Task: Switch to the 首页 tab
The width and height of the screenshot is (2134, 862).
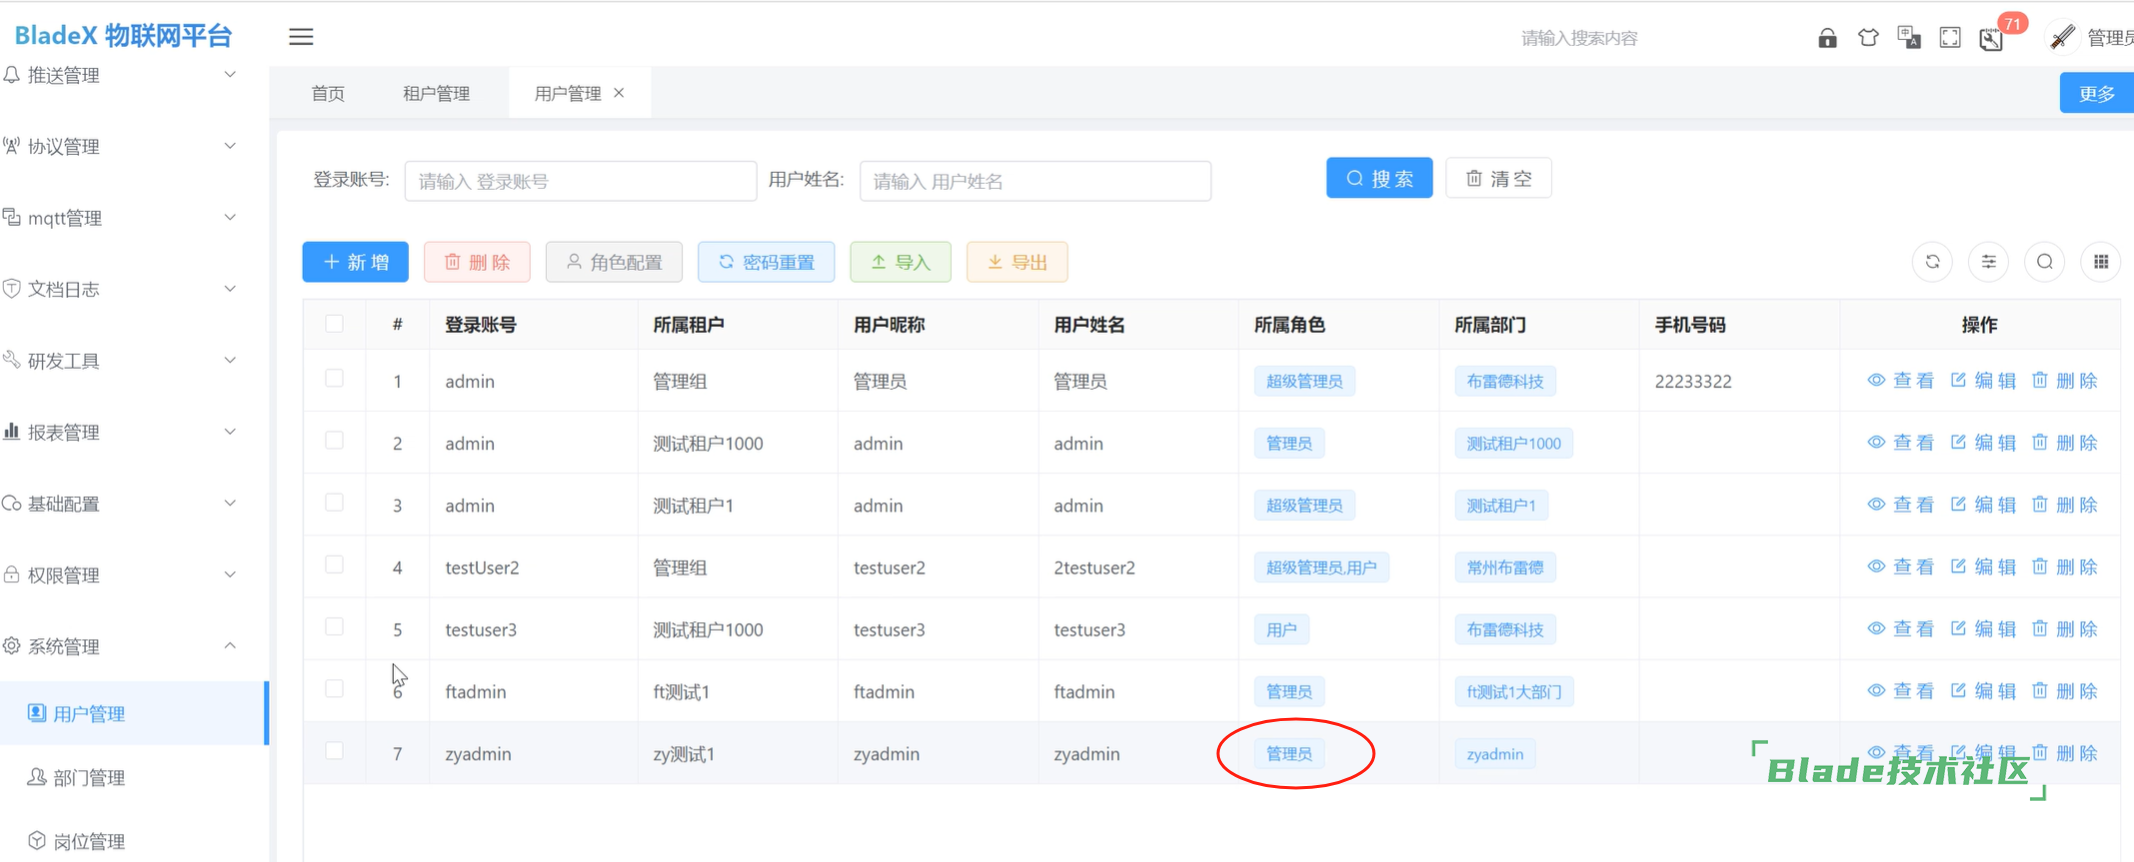Action: click(328, 93)
